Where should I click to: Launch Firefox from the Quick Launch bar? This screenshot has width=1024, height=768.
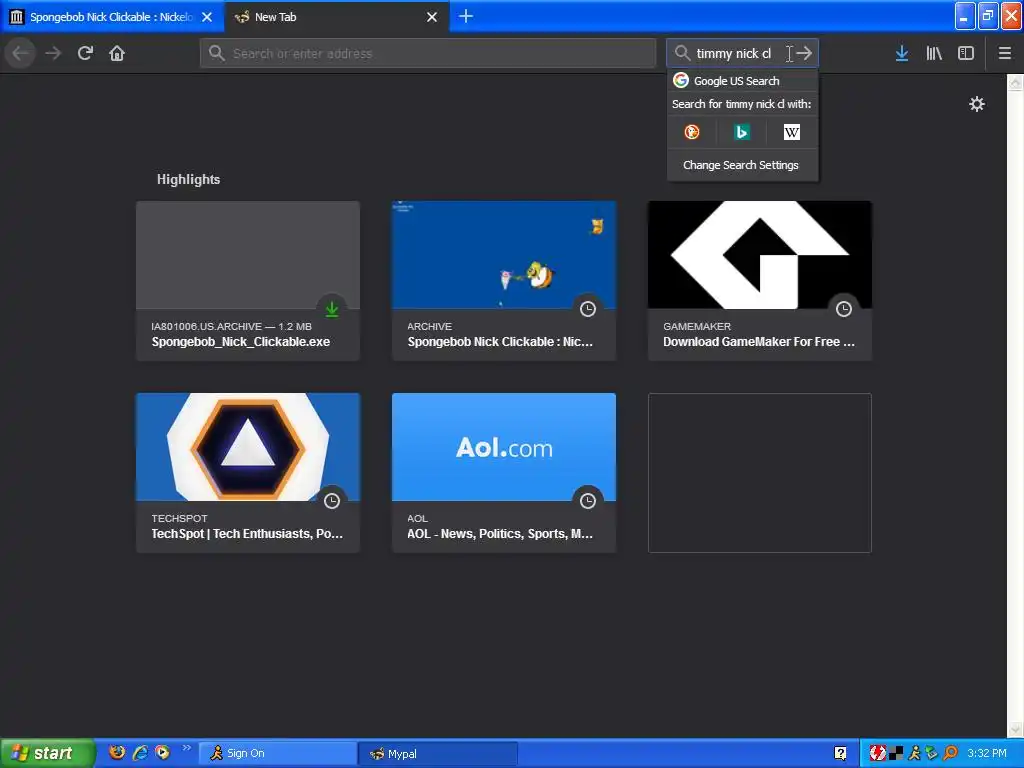(x=117, y=752)
